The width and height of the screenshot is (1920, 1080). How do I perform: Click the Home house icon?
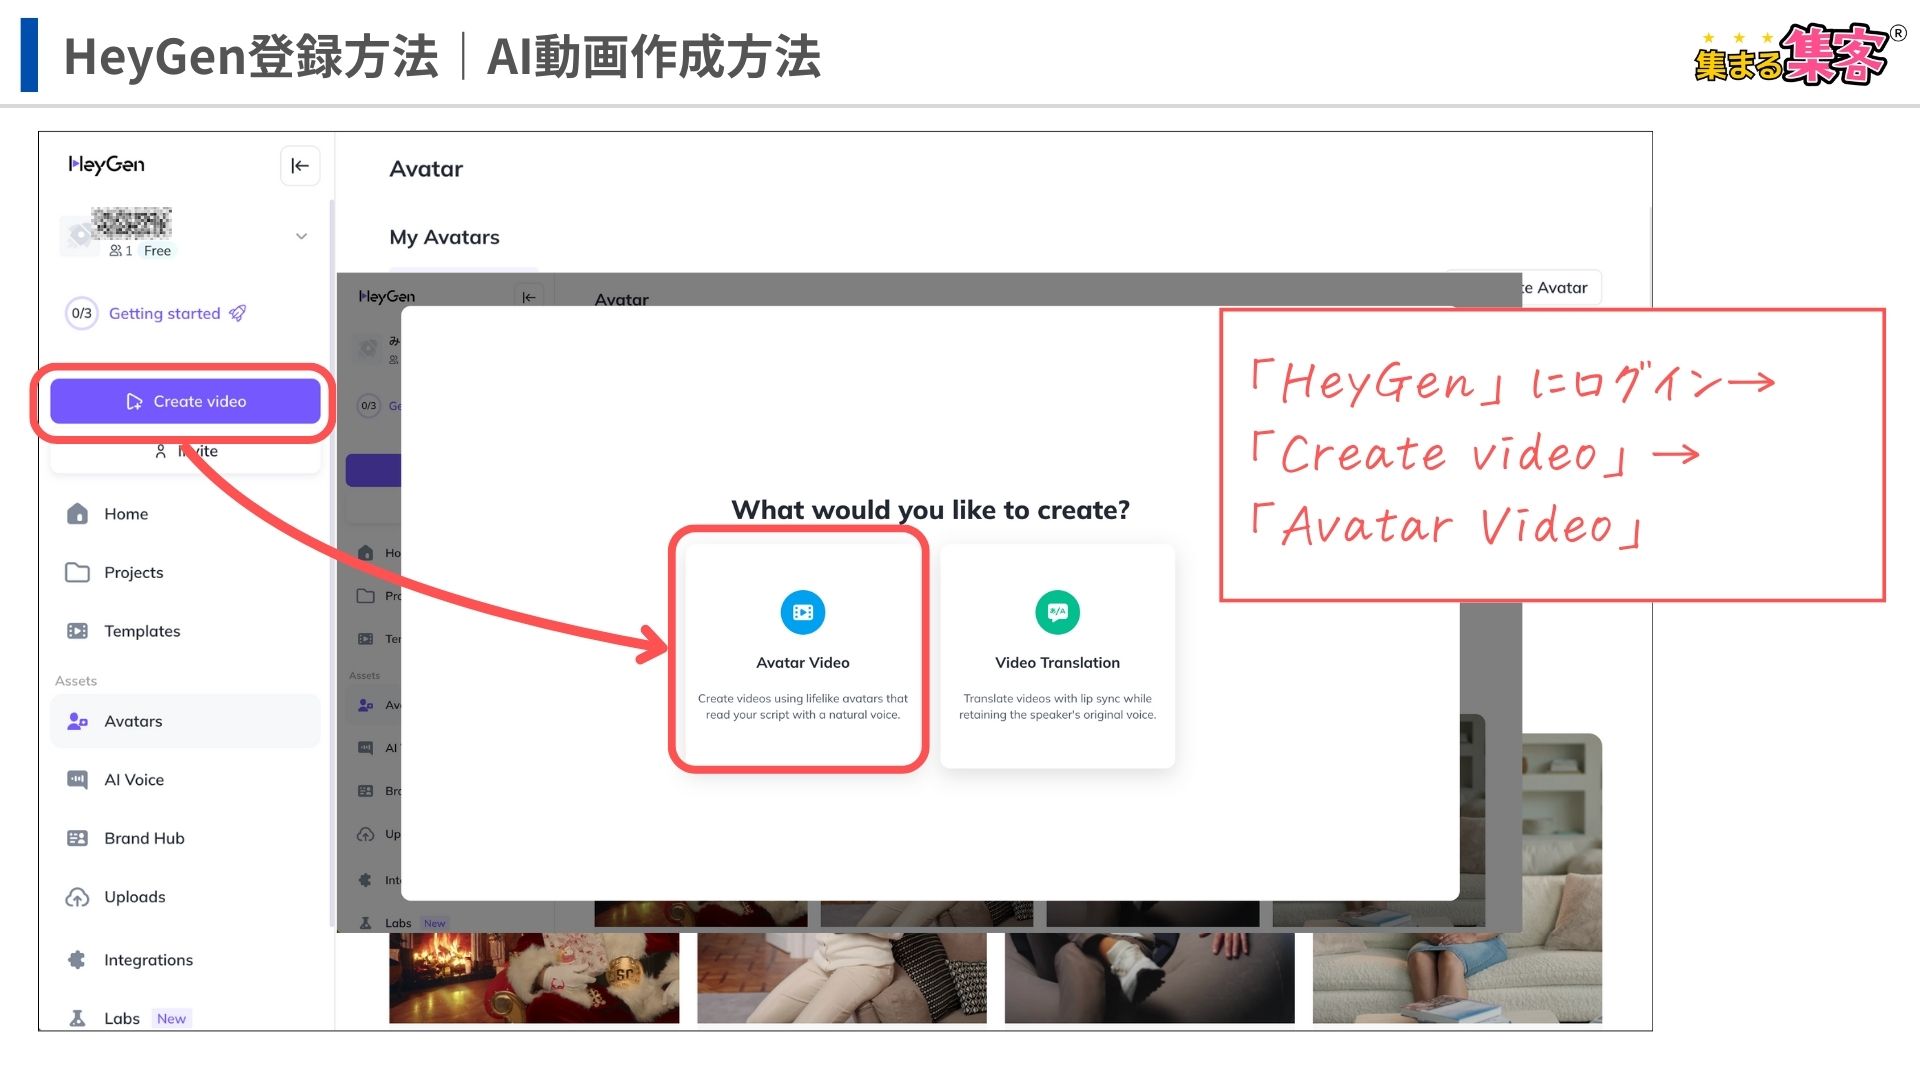point(77,514)
